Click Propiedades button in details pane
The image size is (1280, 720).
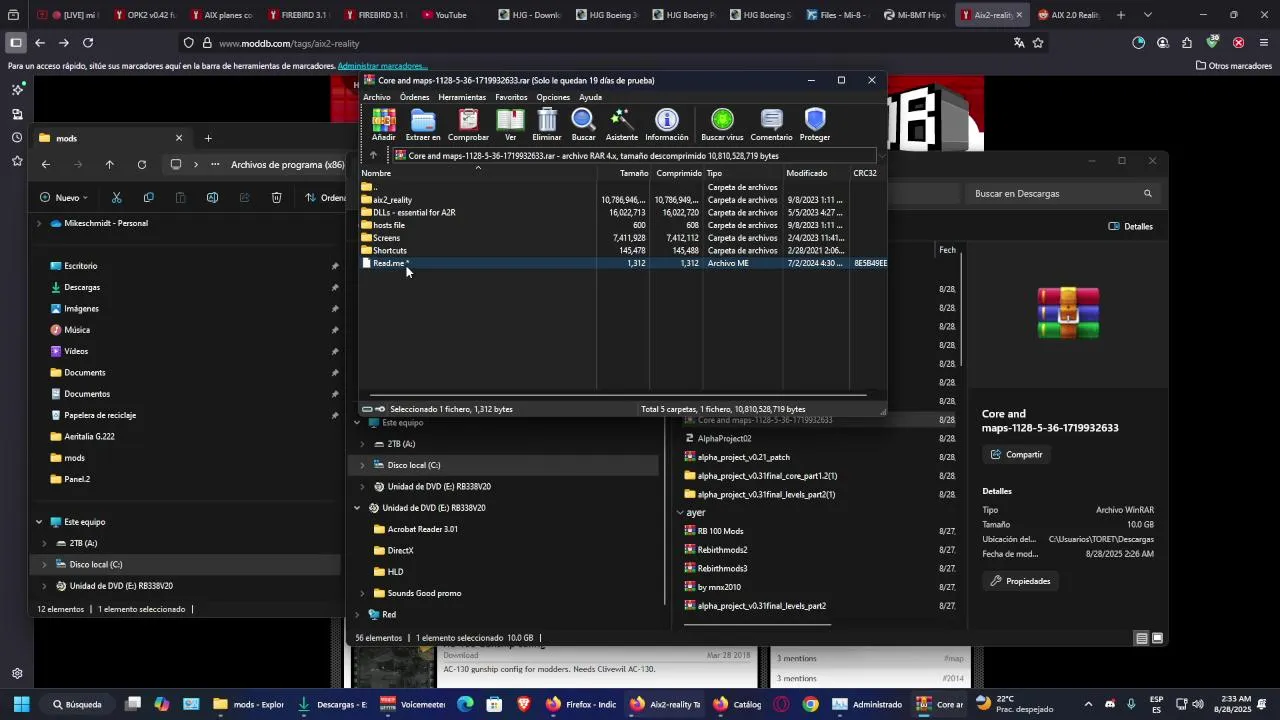click(x=1020, y=581)
